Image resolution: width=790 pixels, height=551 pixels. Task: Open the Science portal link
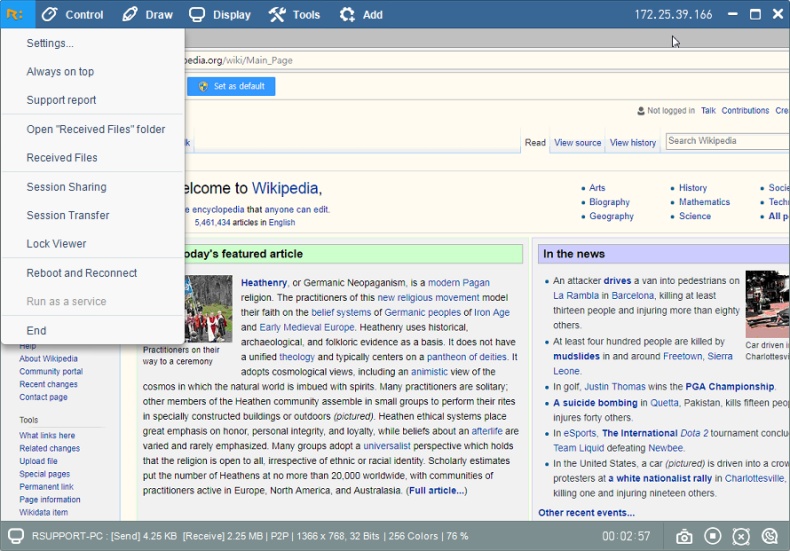coord(695,216)
